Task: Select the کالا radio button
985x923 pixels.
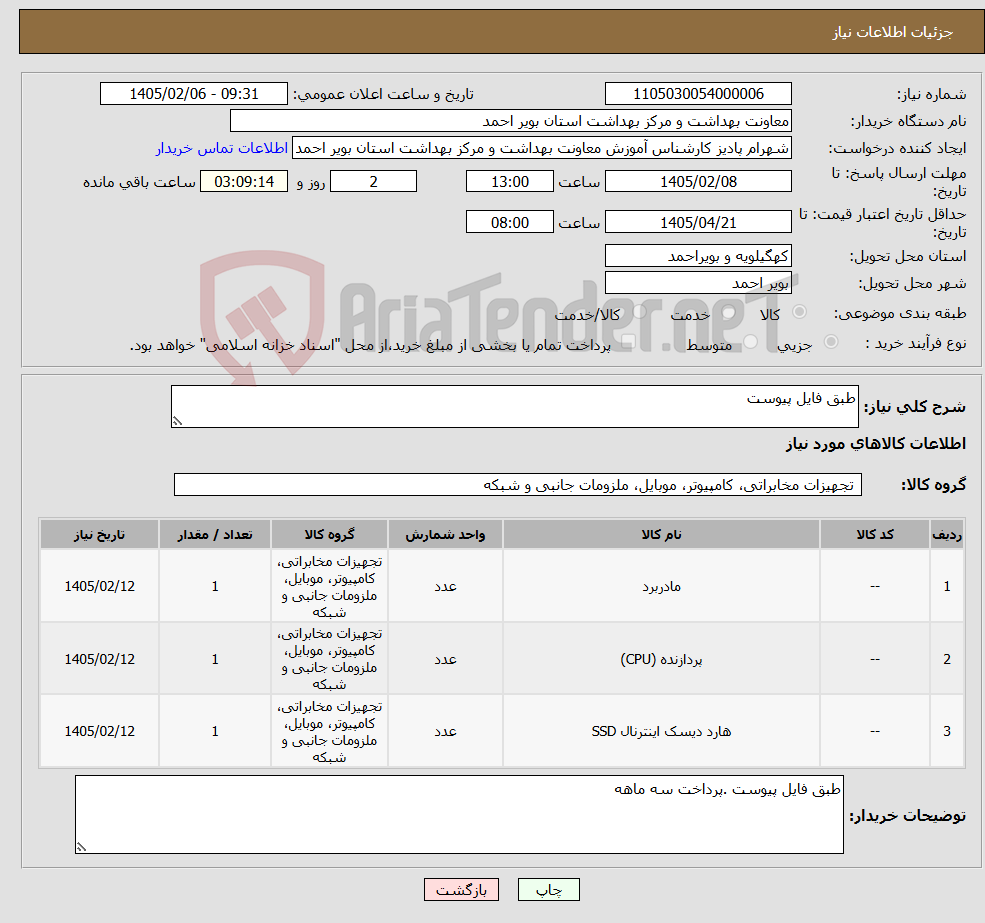Action: point(800,312)
